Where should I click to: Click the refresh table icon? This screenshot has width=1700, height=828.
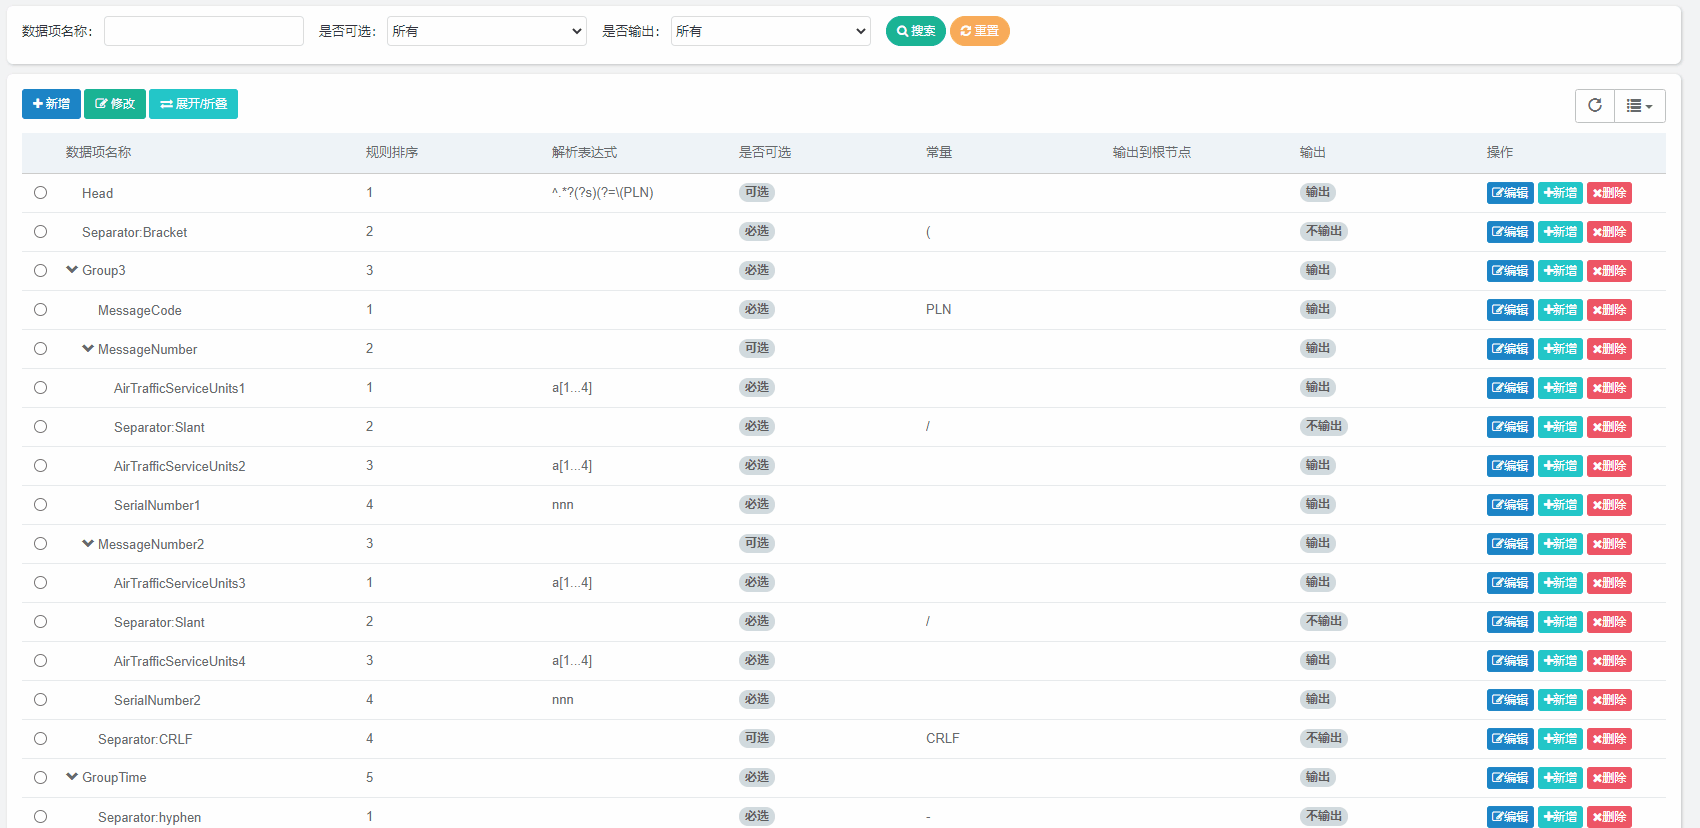coord(1595,105)
